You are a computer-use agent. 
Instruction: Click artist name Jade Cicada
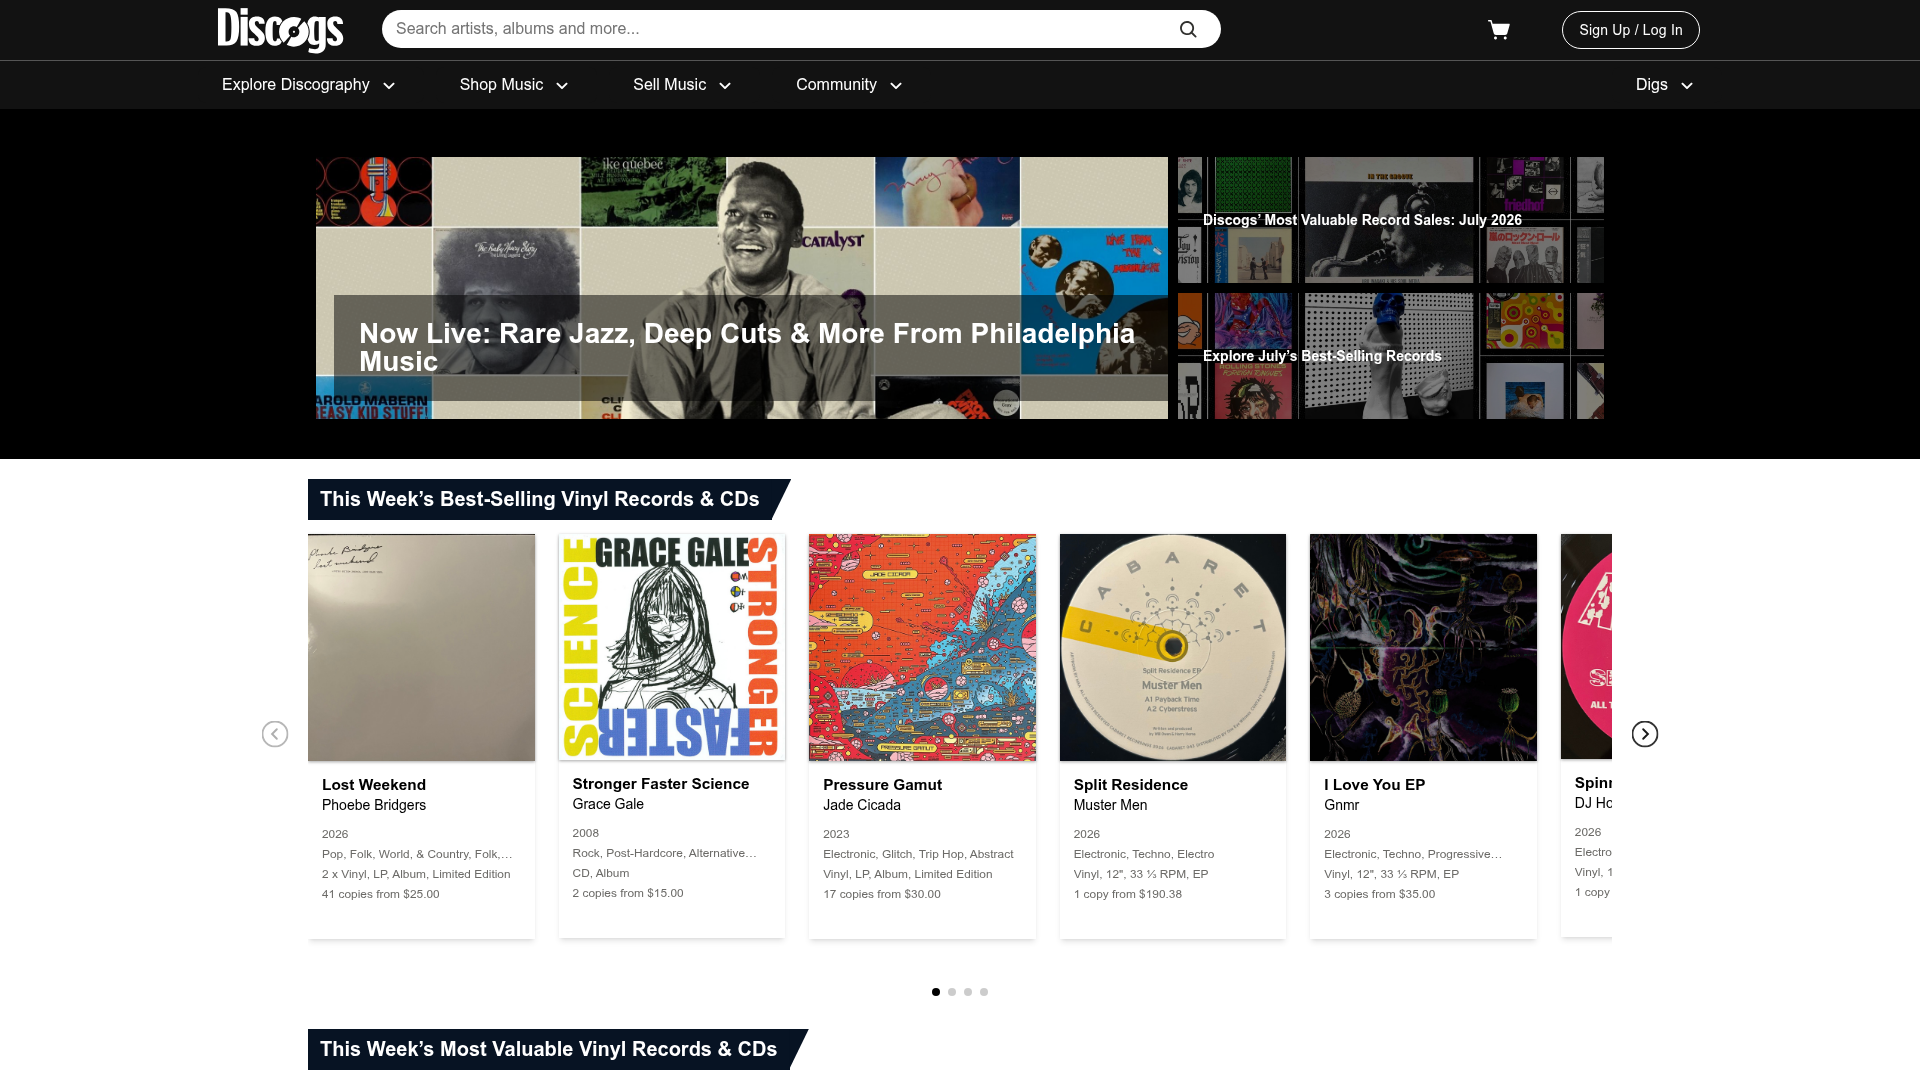tap(862, 805)
